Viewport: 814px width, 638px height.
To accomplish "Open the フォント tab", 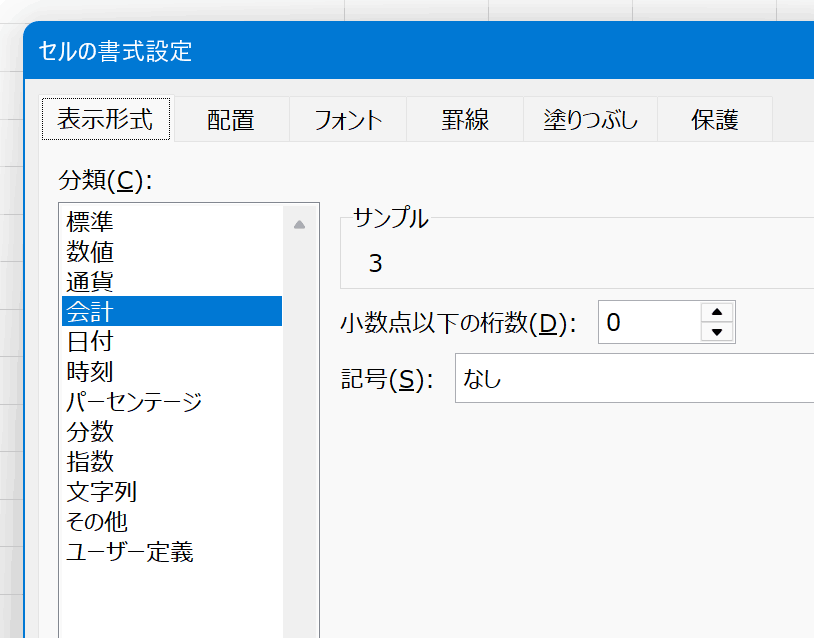I will 347,120.
